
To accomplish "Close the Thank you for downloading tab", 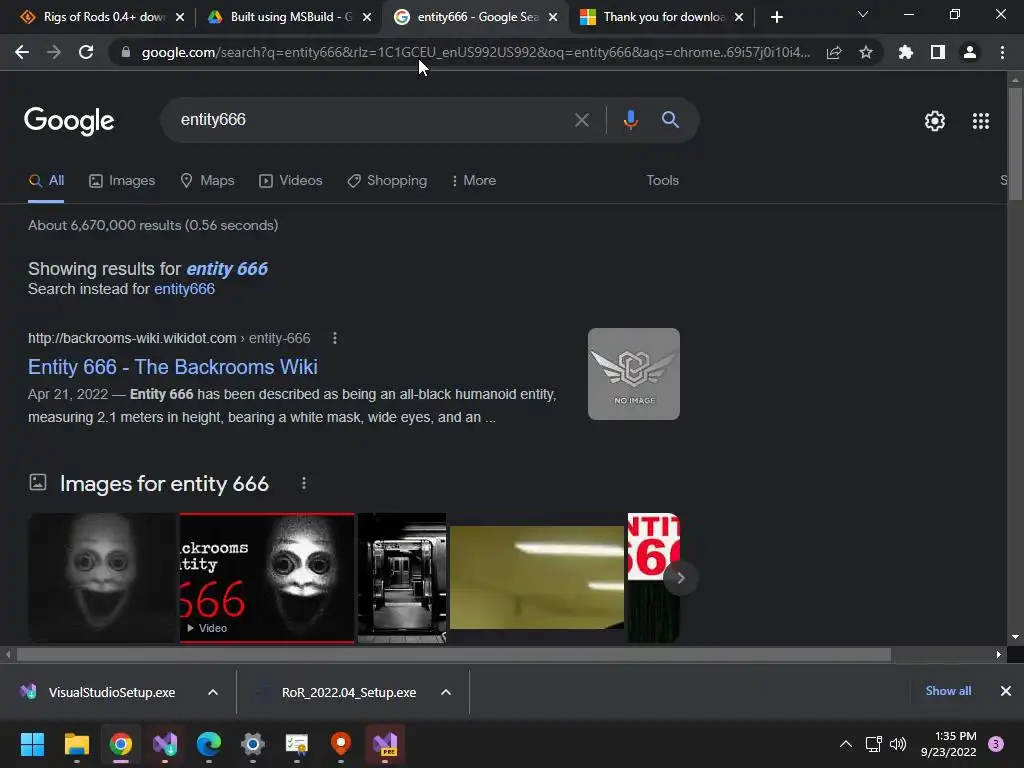I will tap(739, 17).
